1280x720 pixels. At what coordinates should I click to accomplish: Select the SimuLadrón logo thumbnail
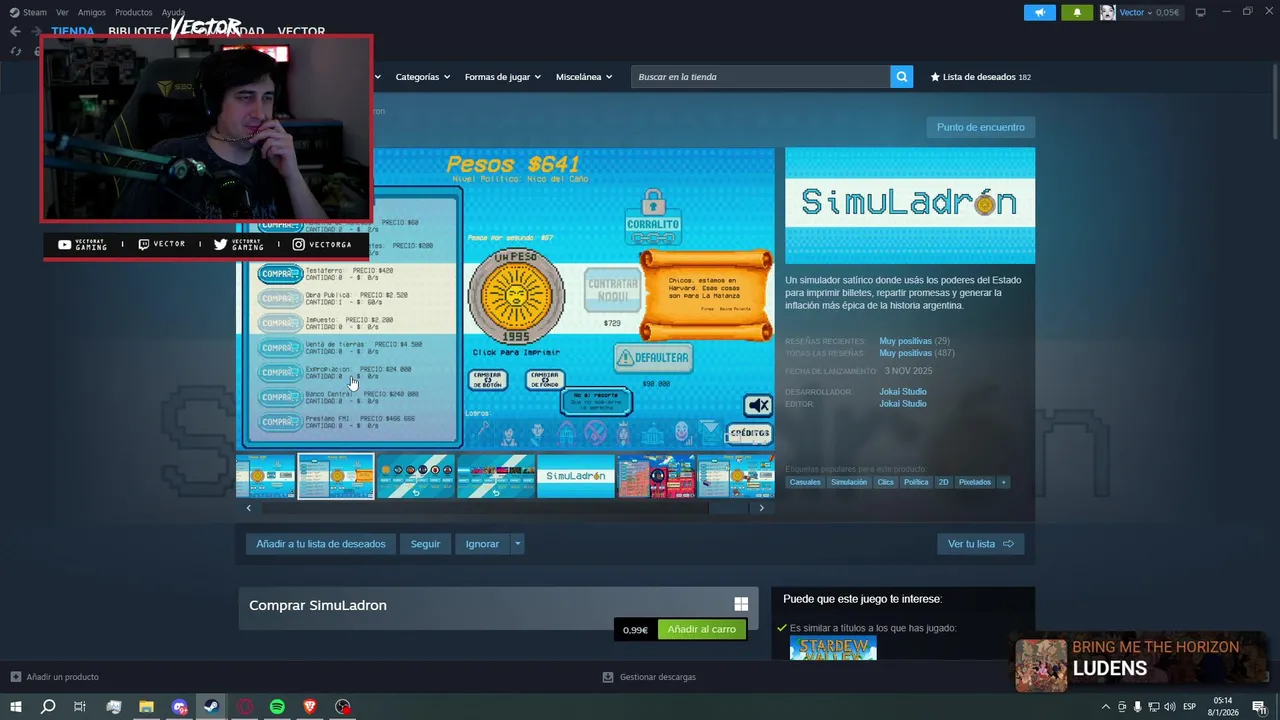coord(576,476)
